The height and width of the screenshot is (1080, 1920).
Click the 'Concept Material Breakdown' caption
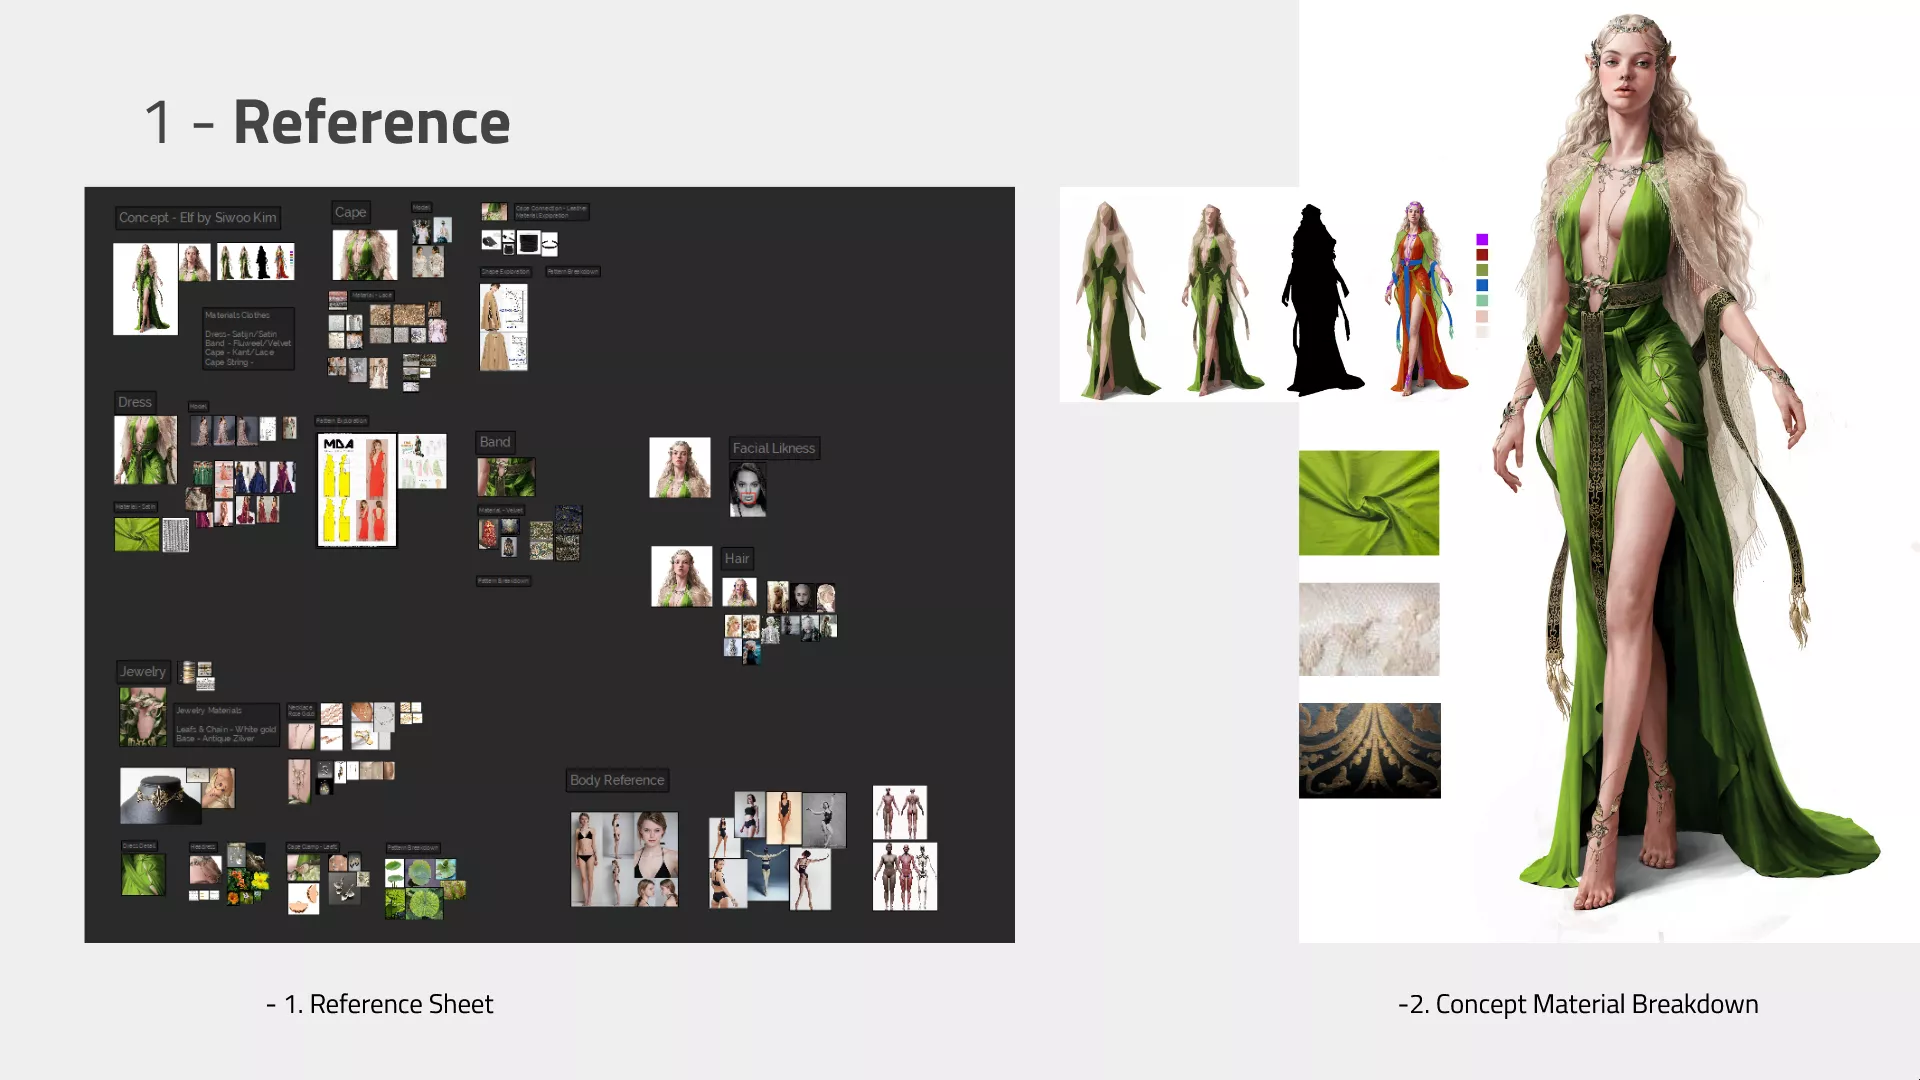1578,1004
